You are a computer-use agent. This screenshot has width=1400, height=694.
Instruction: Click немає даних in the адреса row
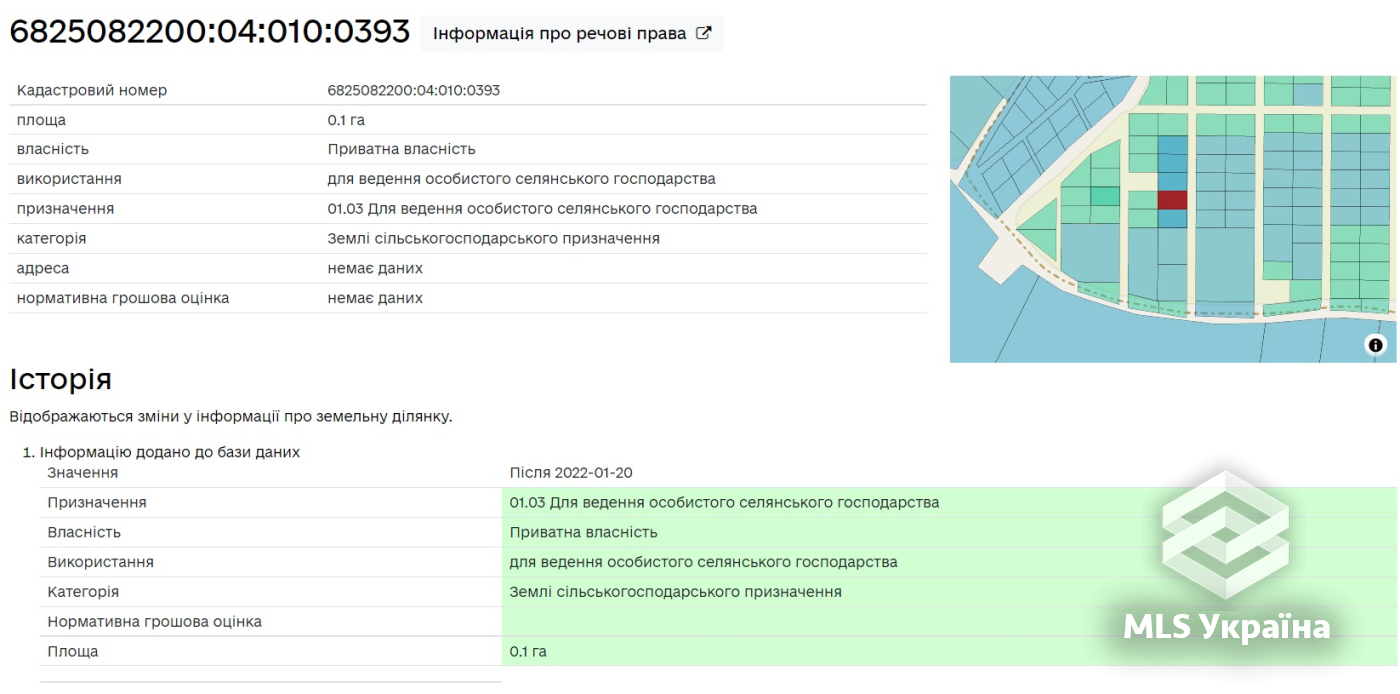pos(375,268)
